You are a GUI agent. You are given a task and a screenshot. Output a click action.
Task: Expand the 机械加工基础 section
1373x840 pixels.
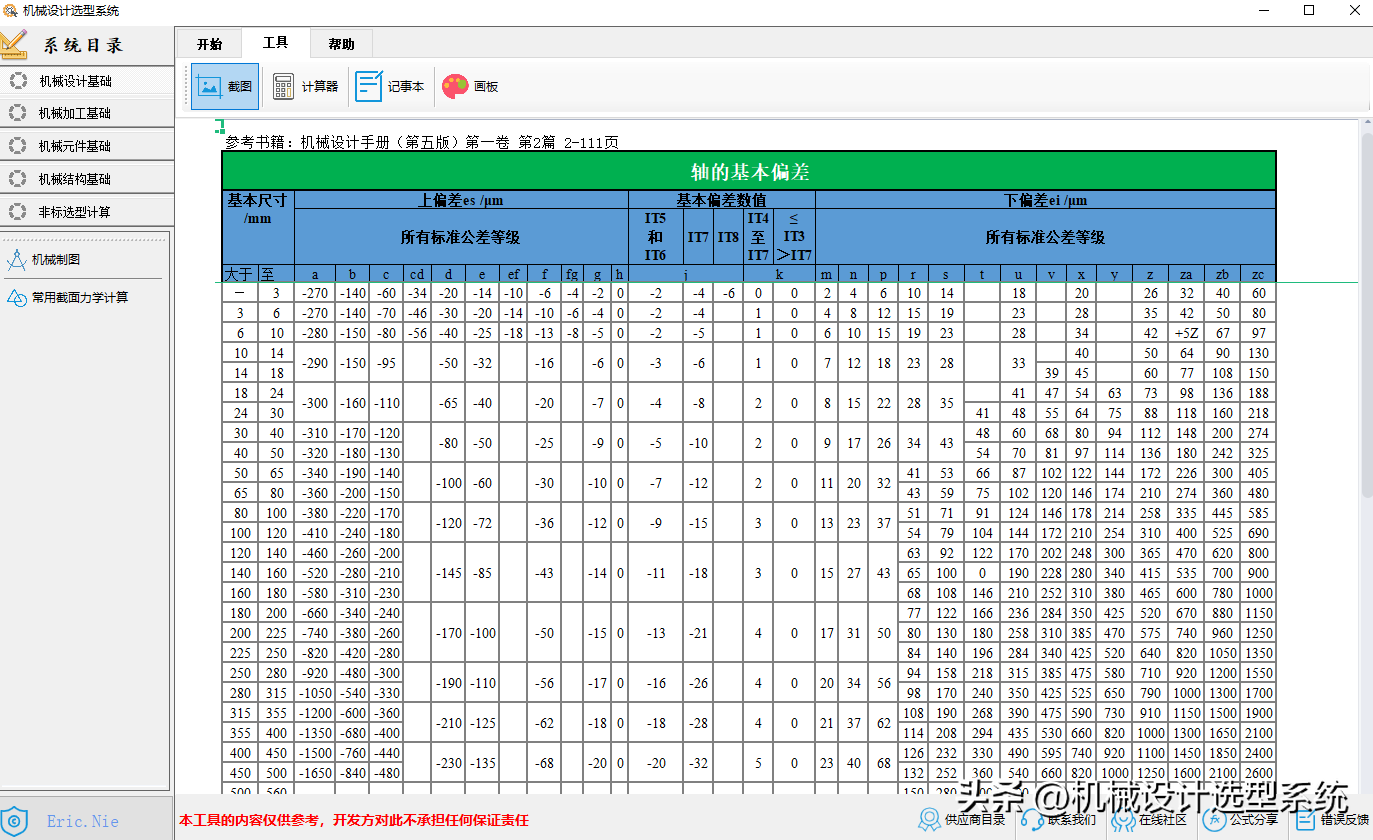click(x=87, y=113)
